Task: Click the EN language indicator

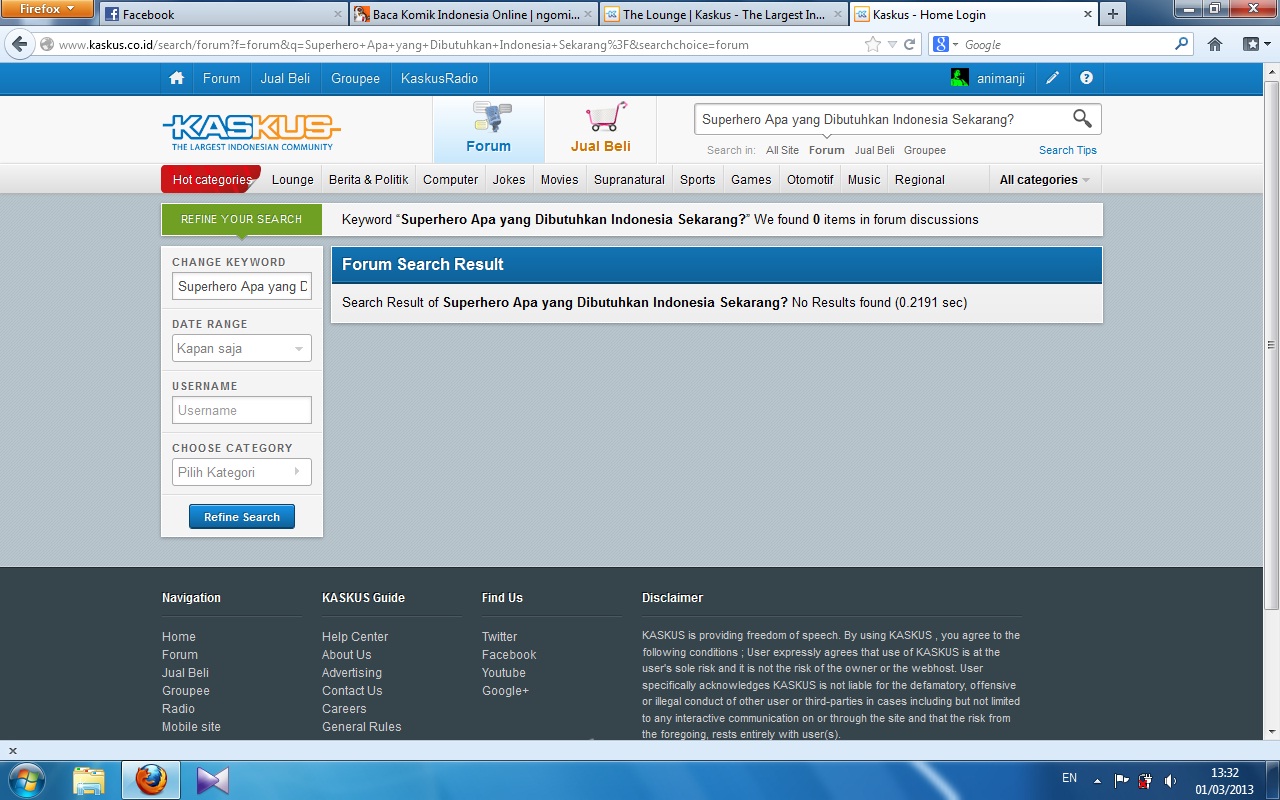Action: (1069, 778)
